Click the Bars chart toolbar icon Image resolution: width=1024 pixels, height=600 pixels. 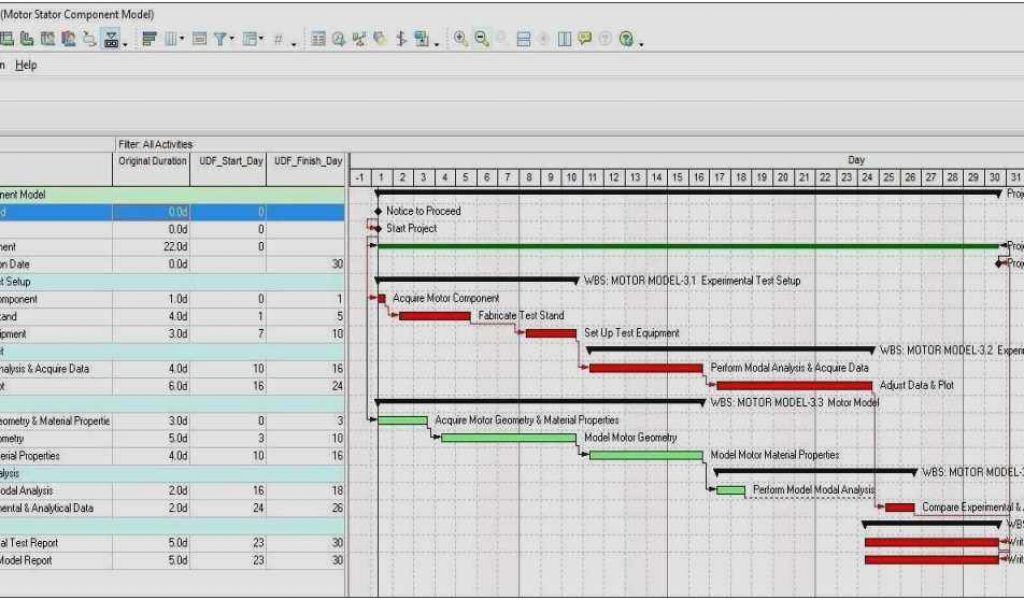click(x=149, y=39)
